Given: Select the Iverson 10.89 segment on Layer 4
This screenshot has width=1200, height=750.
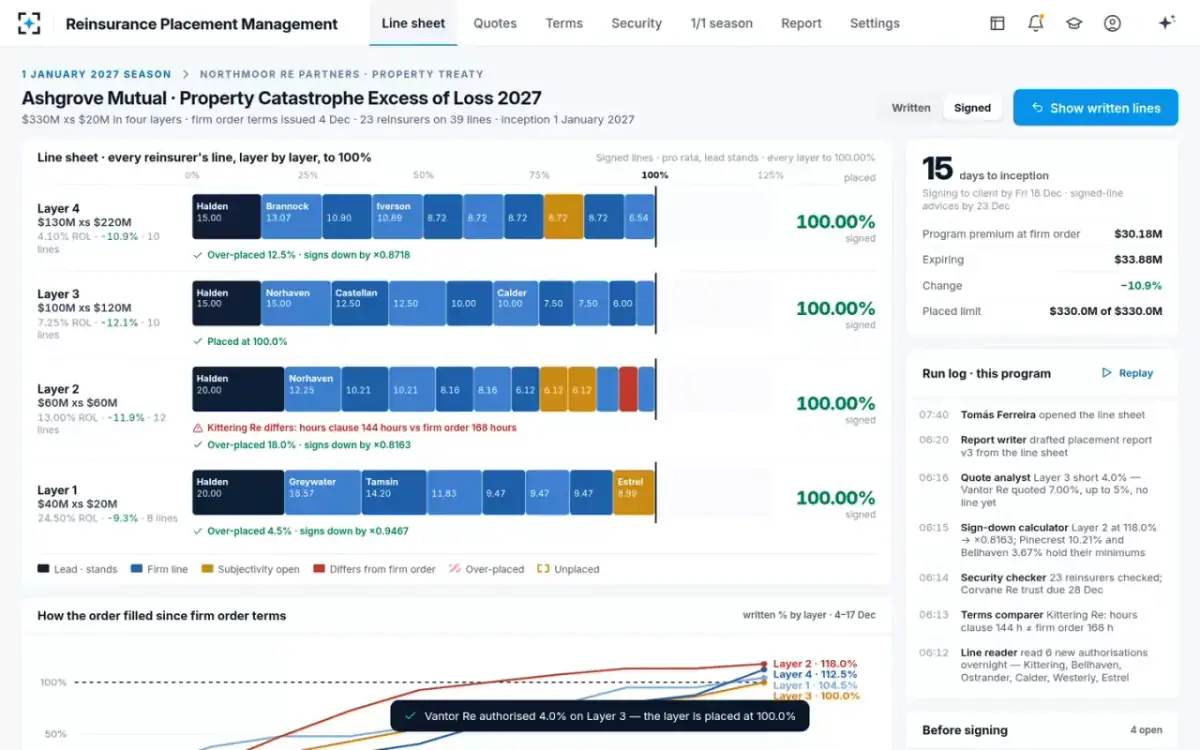Looking at the screenshot, I should [x=396, y=216].
